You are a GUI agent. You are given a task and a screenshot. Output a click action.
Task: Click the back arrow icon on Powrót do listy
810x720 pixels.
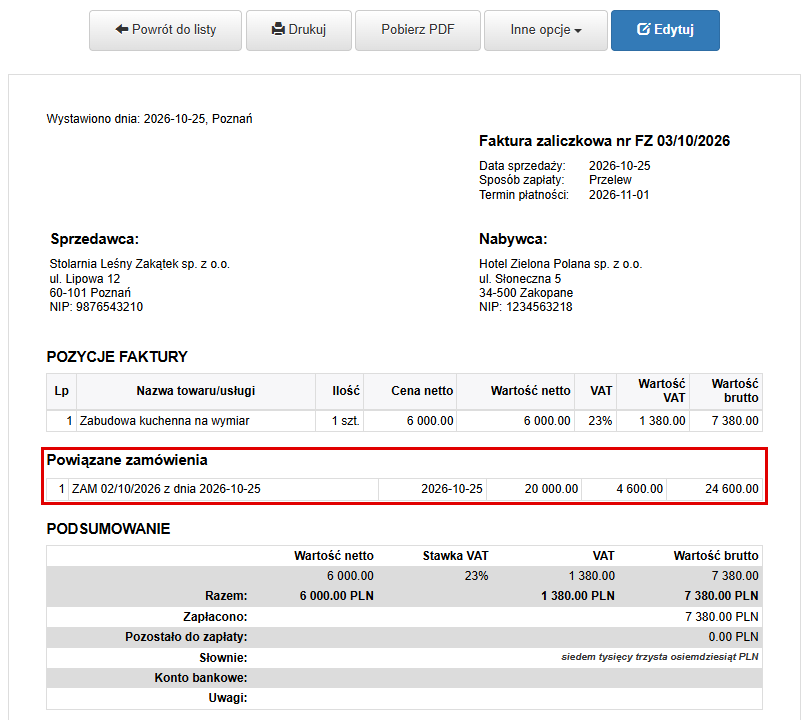click(121, 29)
